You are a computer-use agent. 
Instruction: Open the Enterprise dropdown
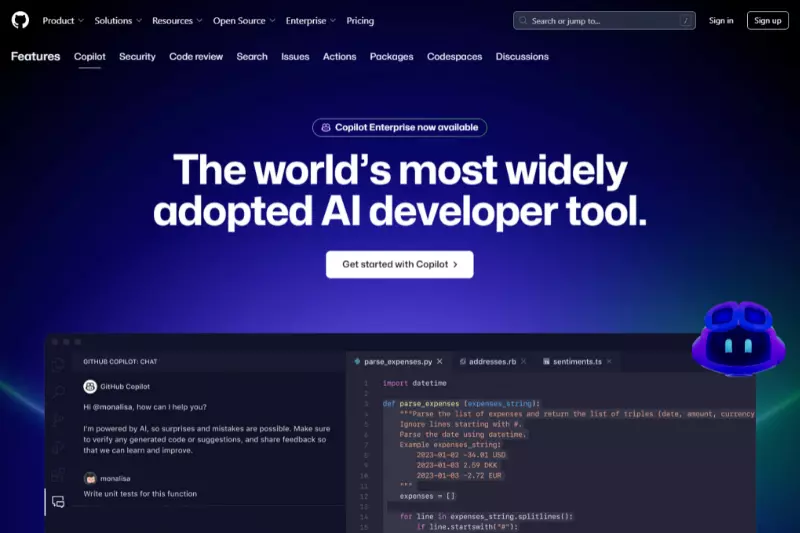tap(311, 21)
